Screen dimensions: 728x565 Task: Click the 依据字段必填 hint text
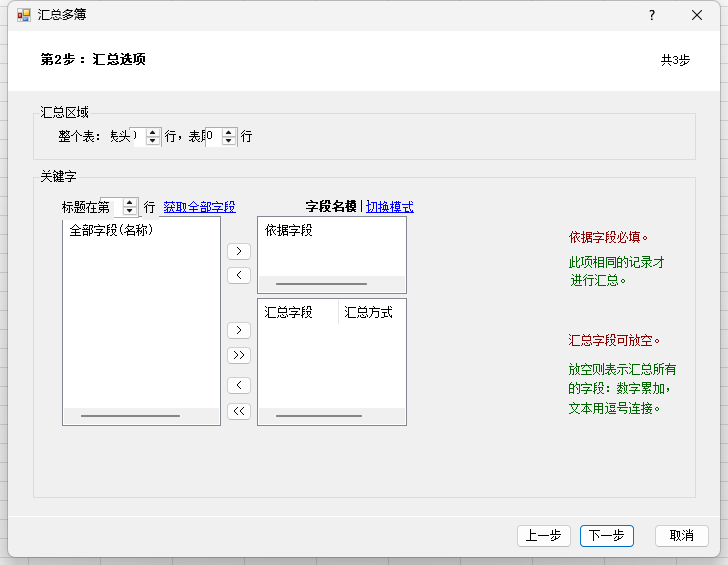(608, 237)
